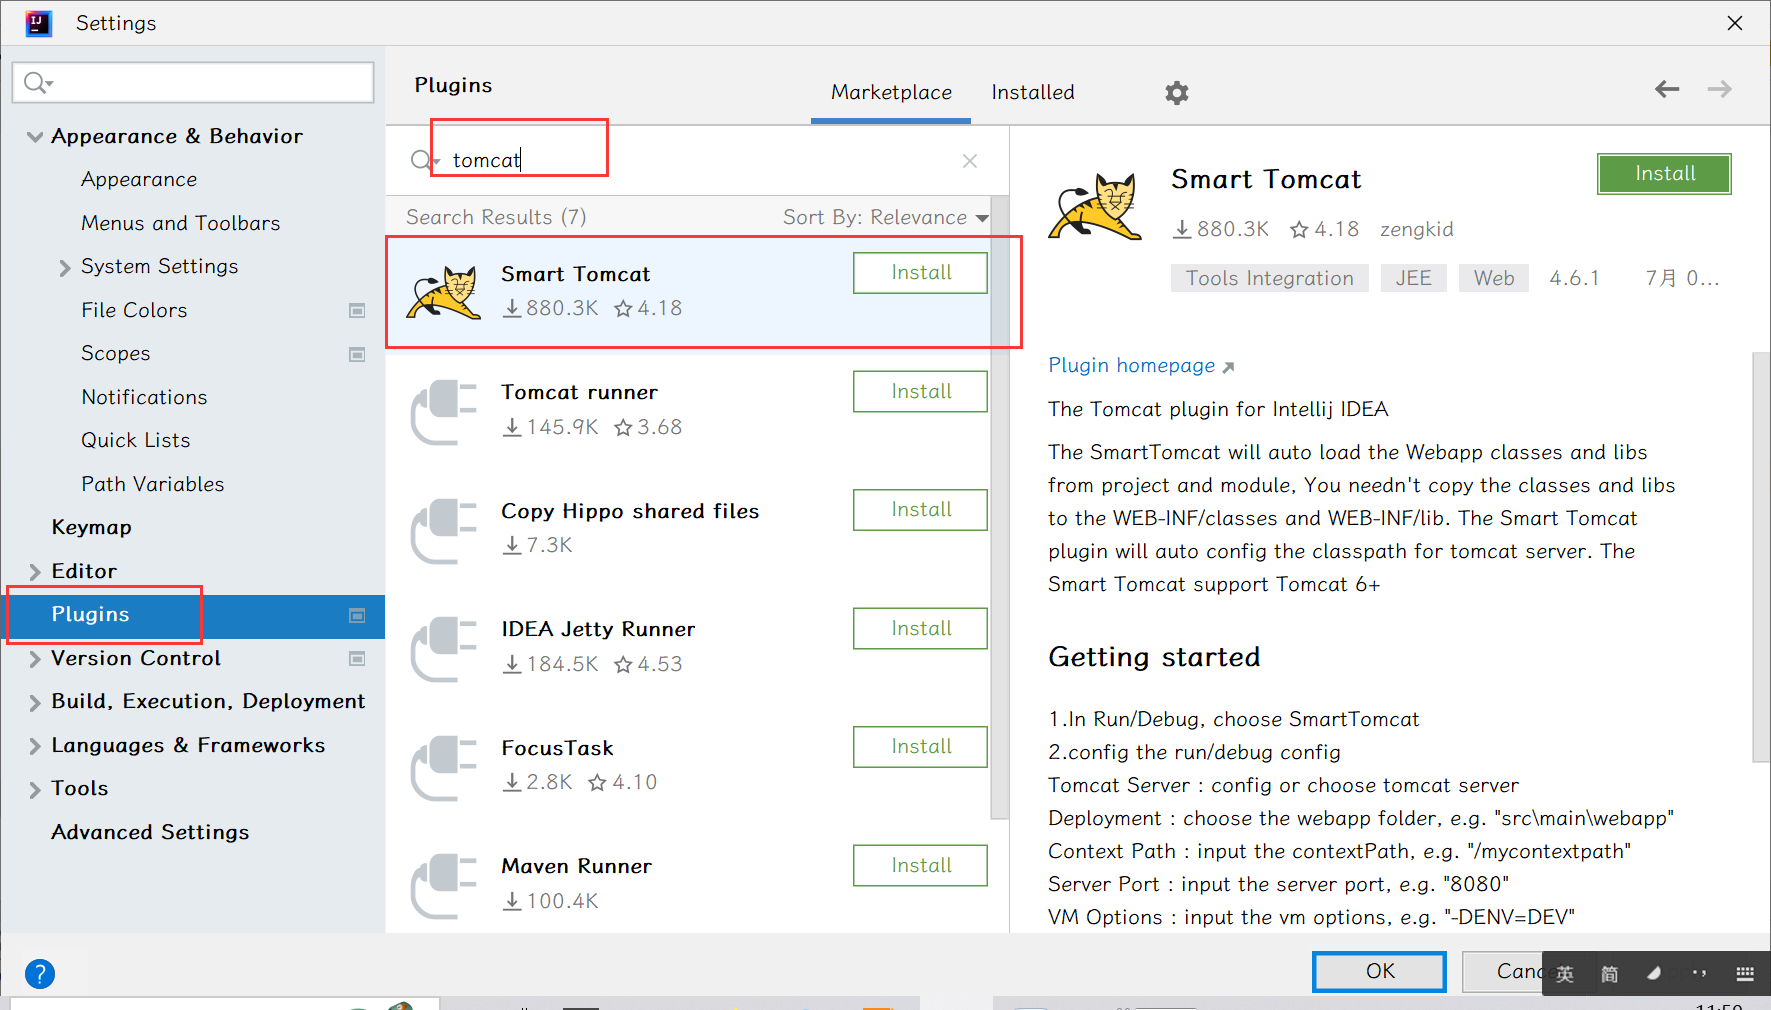
Task: Install the Tomcat runner plugin
Action: coord(920,392)
